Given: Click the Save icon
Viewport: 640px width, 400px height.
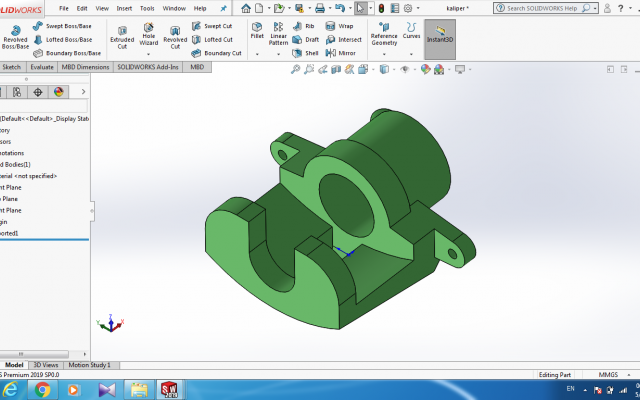Looking at the screenshot, I should click(299, 8).
